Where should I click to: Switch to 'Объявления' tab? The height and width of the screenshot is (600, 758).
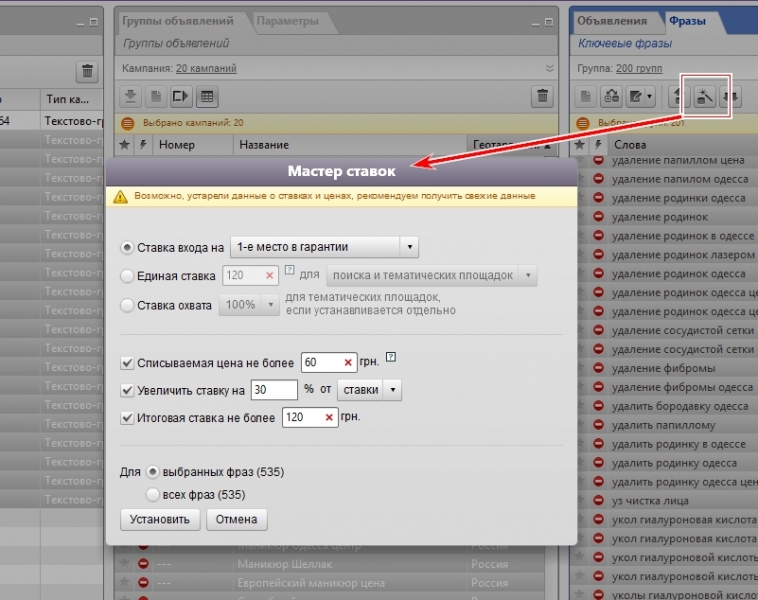(x=612, y=21)
